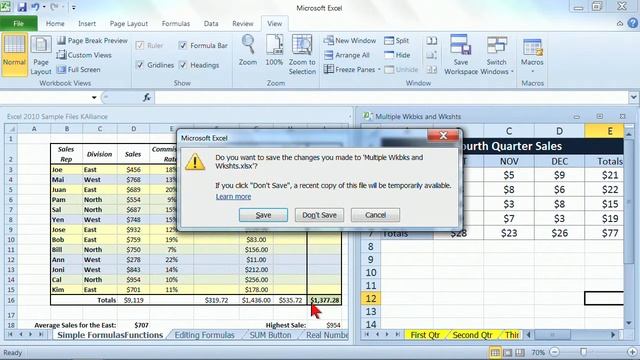Switch to Page Layout view
Viewport: 640px width, 360px height.
tap(41, 56)
